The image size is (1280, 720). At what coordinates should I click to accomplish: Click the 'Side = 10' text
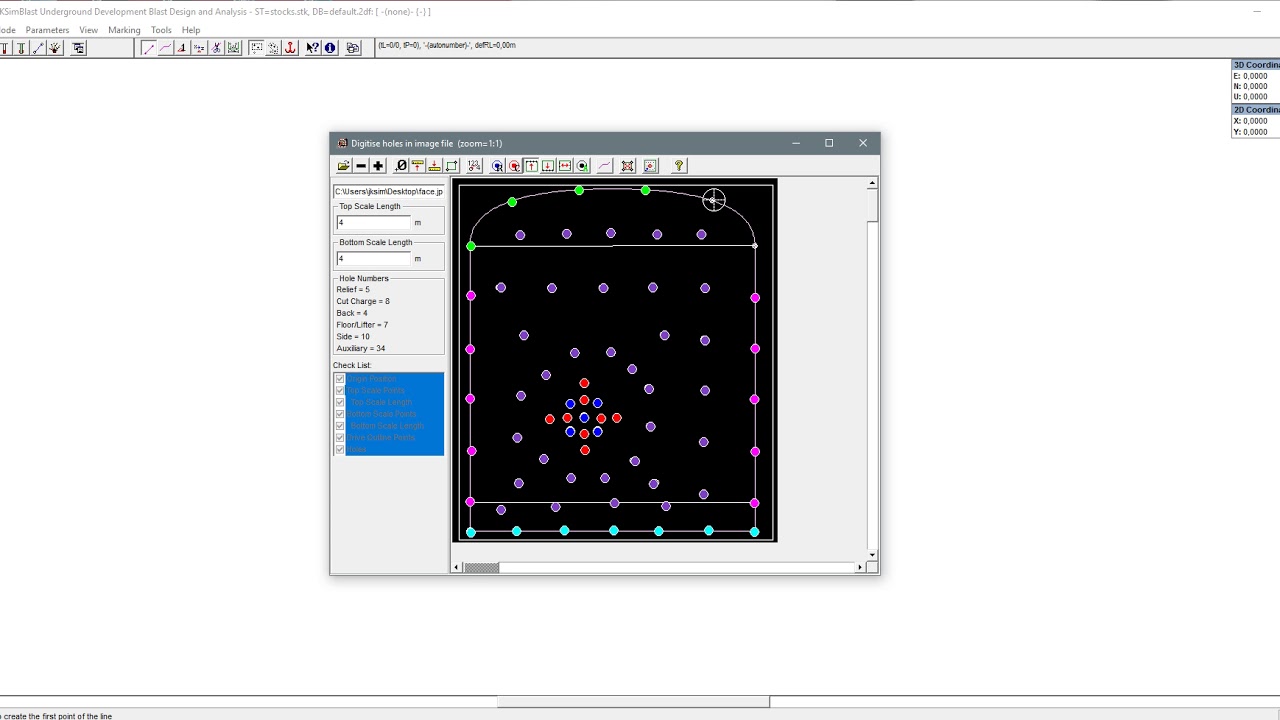pyautogui.click(x=353, y=337)
